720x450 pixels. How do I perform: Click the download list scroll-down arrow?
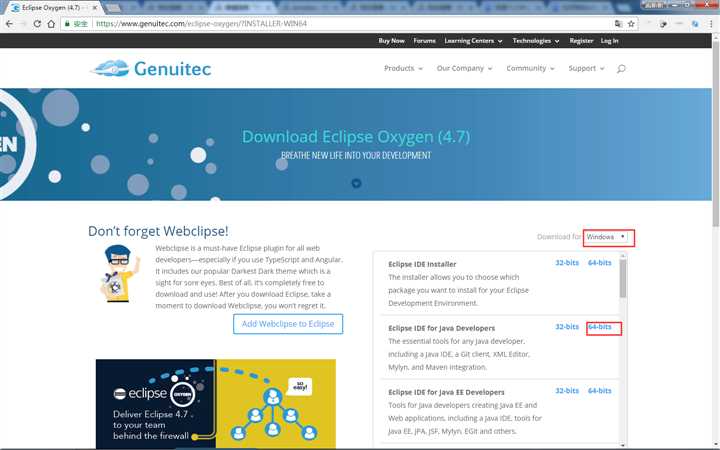pos(623,444)
